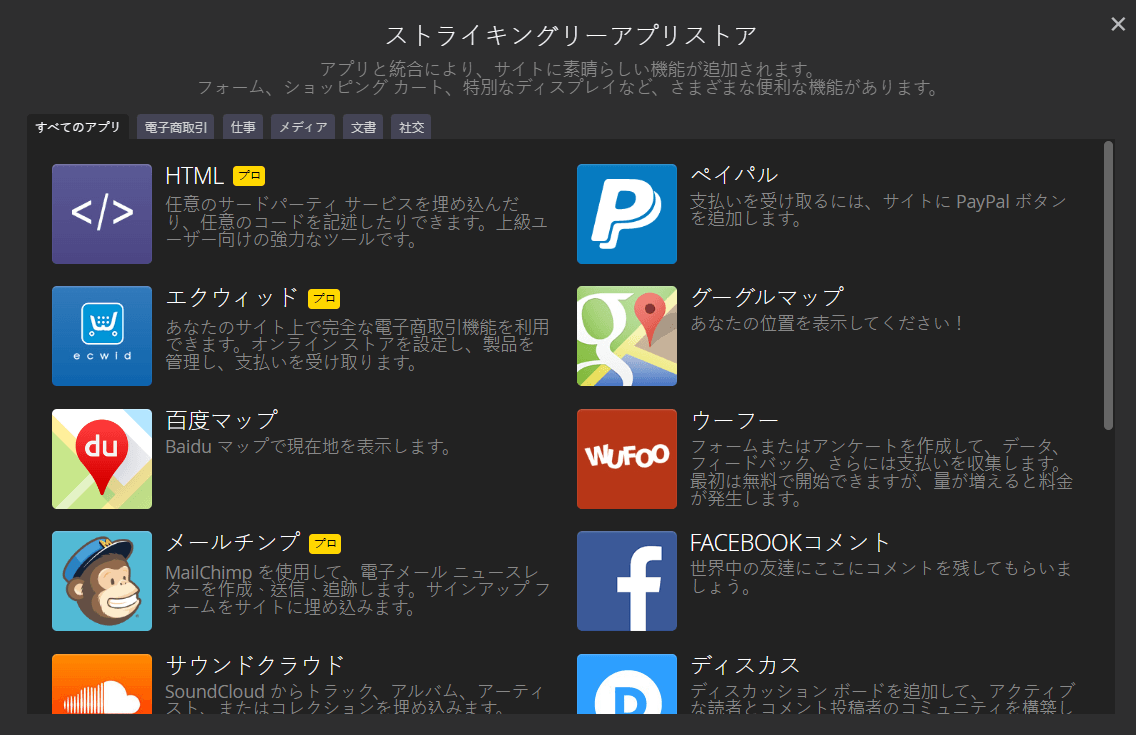Open the Disqus app icon
This screenshot has height=735, width=1136.
tap(627, 684)
